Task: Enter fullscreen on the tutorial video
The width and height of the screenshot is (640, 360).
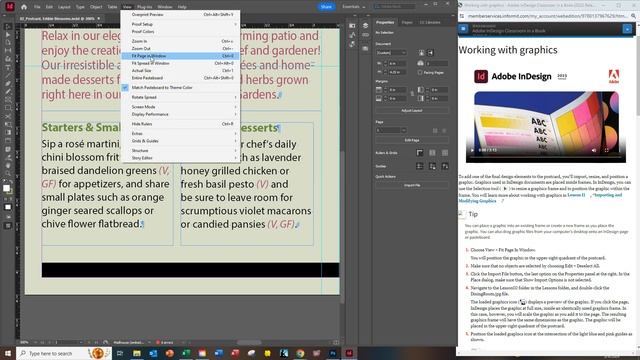Action: pyautogui.click(x=607, y=150)
